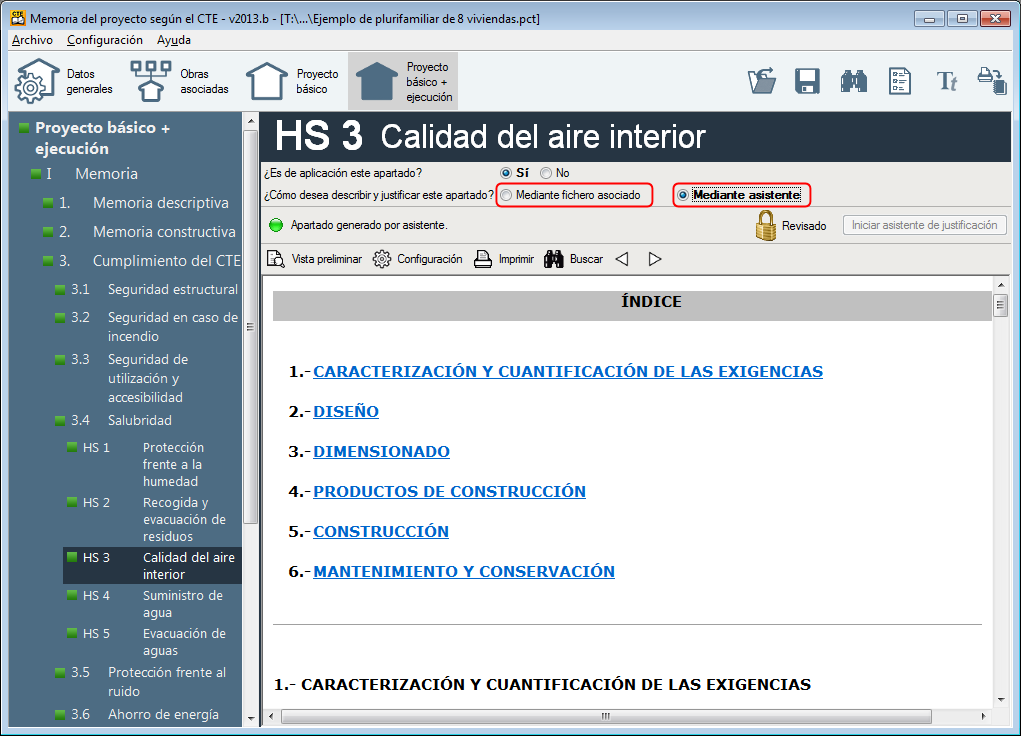1021x736 pixels.
Task: Click Imprimir printer button
Action: pos(504,259)
